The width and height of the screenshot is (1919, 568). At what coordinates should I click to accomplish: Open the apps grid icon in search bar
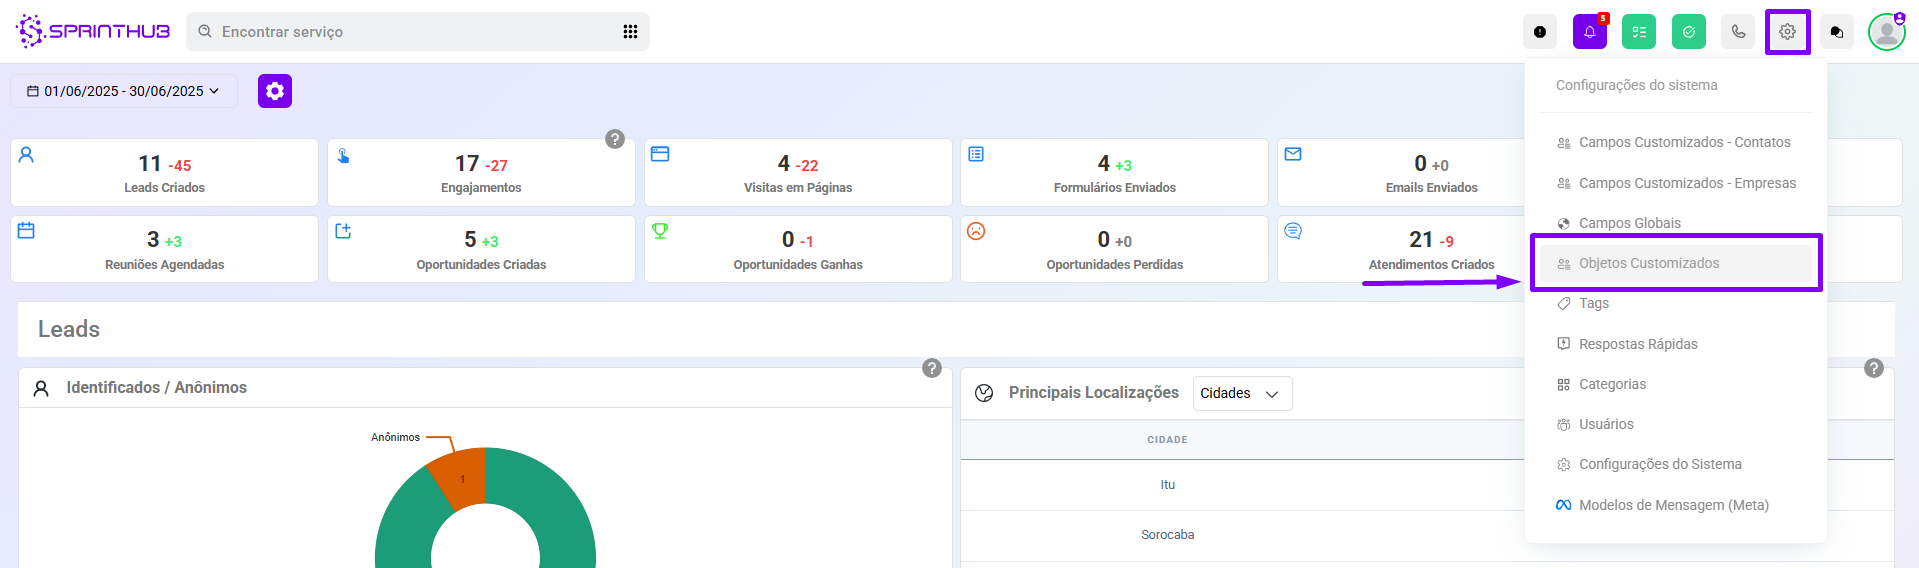tap(630, 32)
